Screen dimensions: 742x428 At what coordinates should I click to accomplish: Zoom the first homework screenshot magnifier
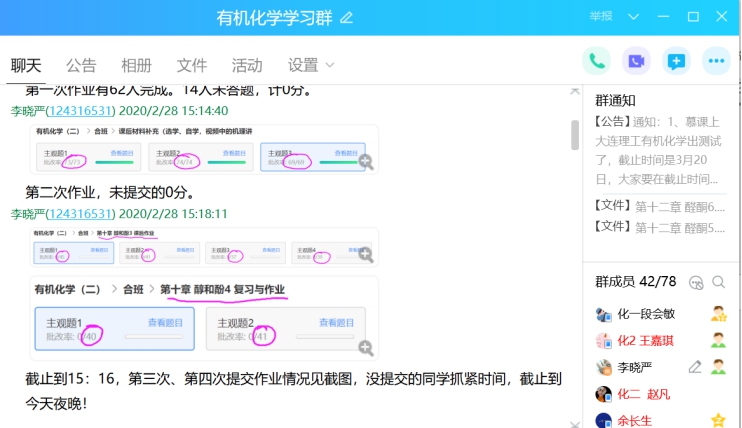coord(366,162)
